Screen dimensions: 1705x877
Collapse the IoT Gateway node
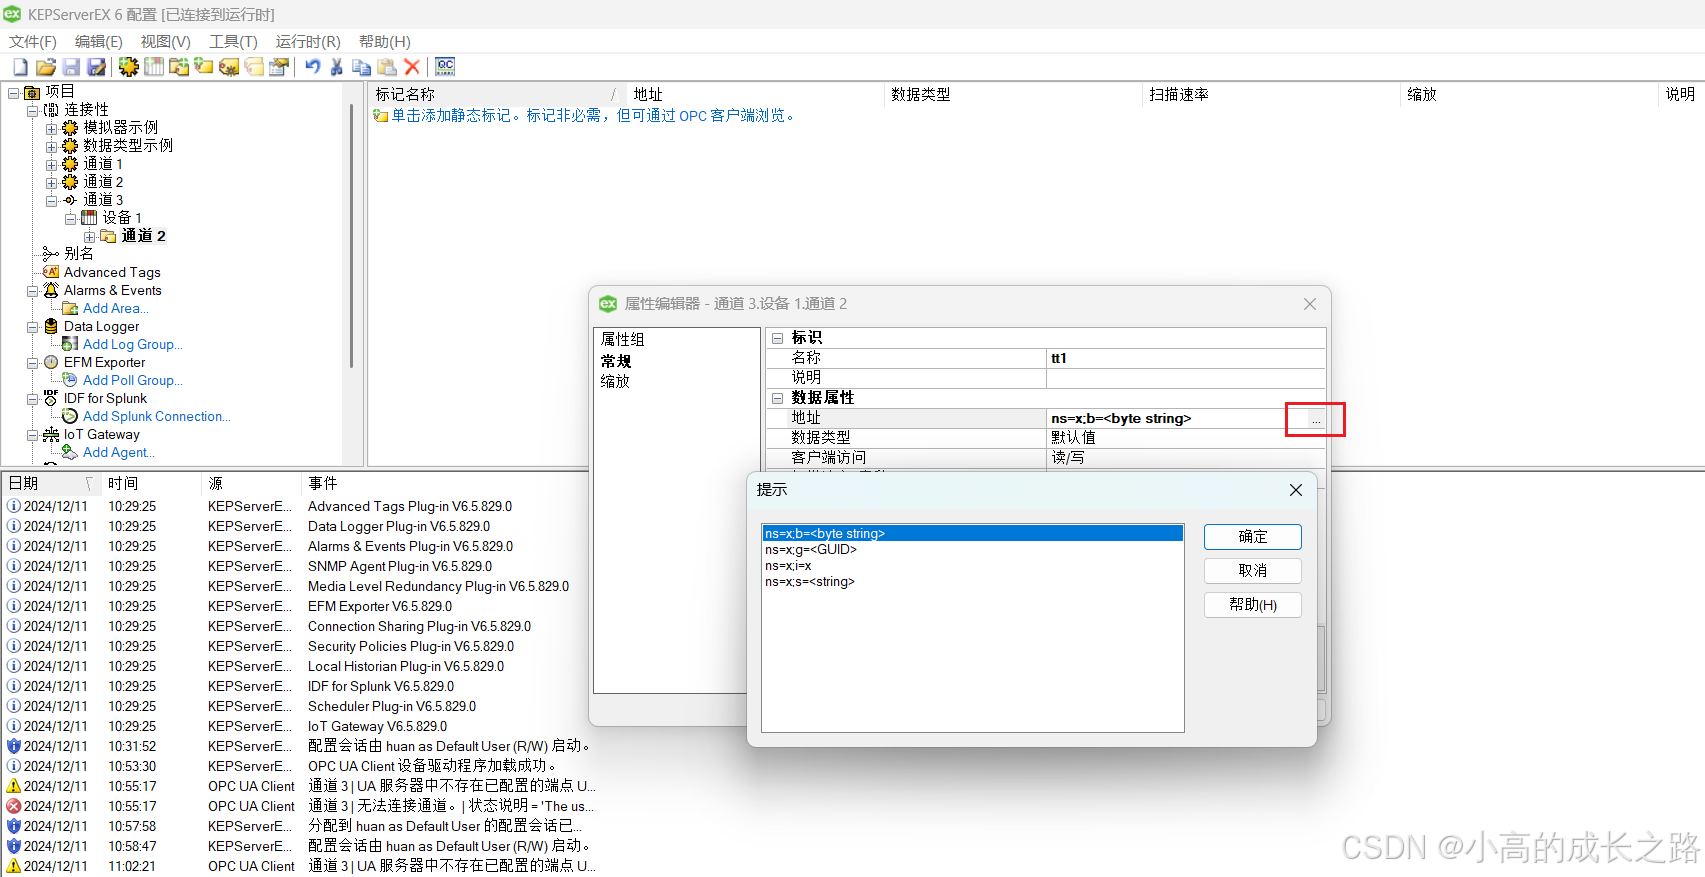(33, 434)
